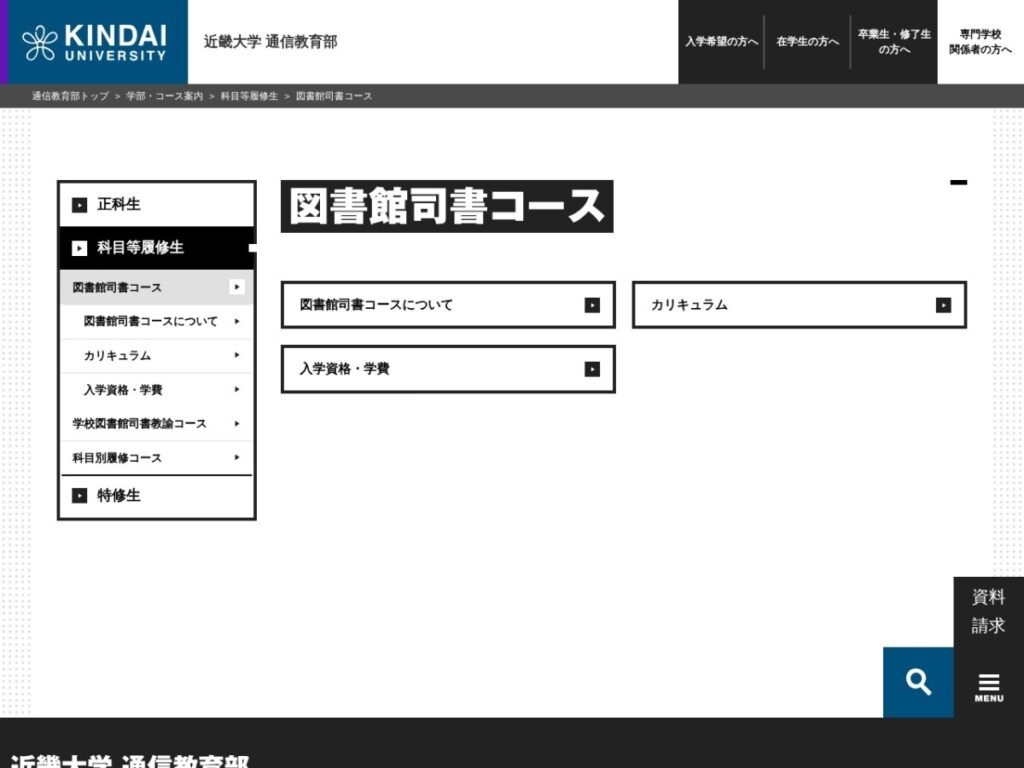Select sidebar 図書館司書コース item
This screenshot has width=1024, height=768.
pyautogui.click(x=157, y=287)
